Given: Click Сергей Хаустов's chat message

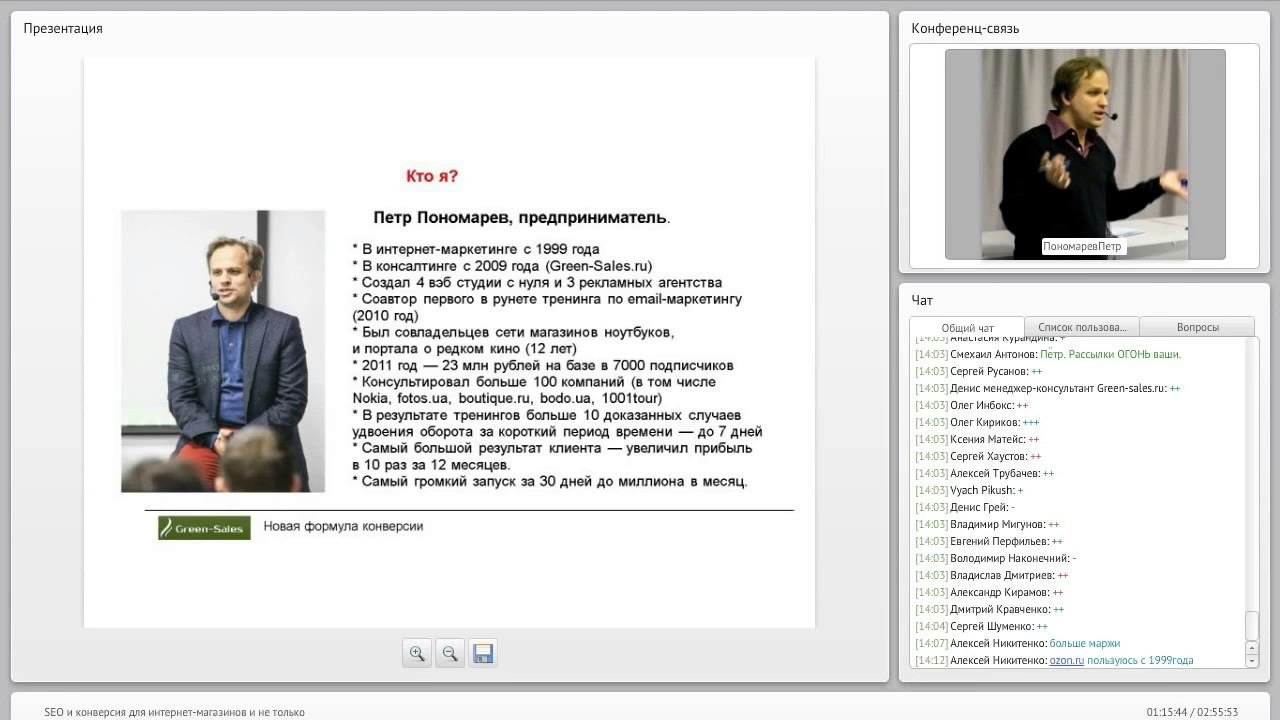Looking at the screenshot, I should 978,456.
